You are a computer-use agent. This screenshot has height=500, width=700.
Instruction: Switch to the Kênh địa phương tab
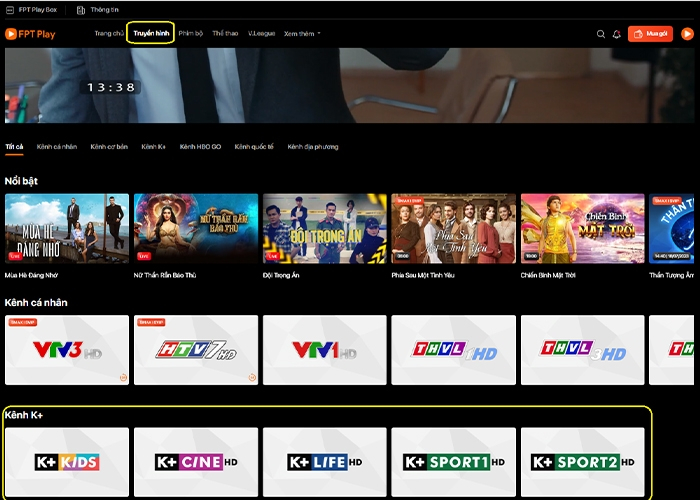(312, 147)
